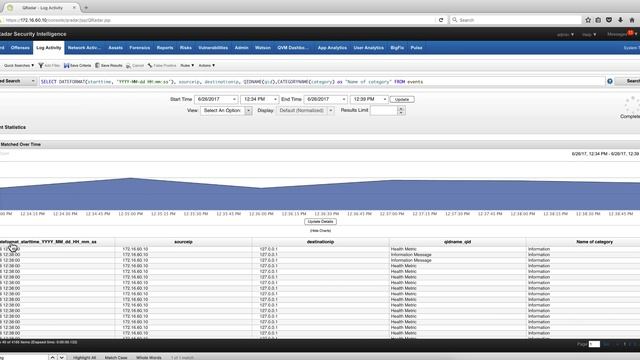Screen dimensions: 640x360
Task: Click the browser Search box
Action: (x=516, y=20)
